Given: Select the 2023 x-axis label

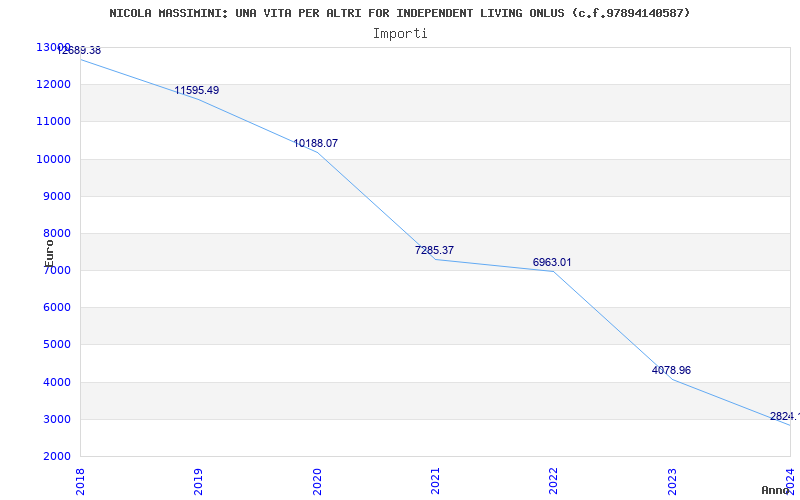Looking at the screenshot, I should pyautogui.click(x=672, y=482).
